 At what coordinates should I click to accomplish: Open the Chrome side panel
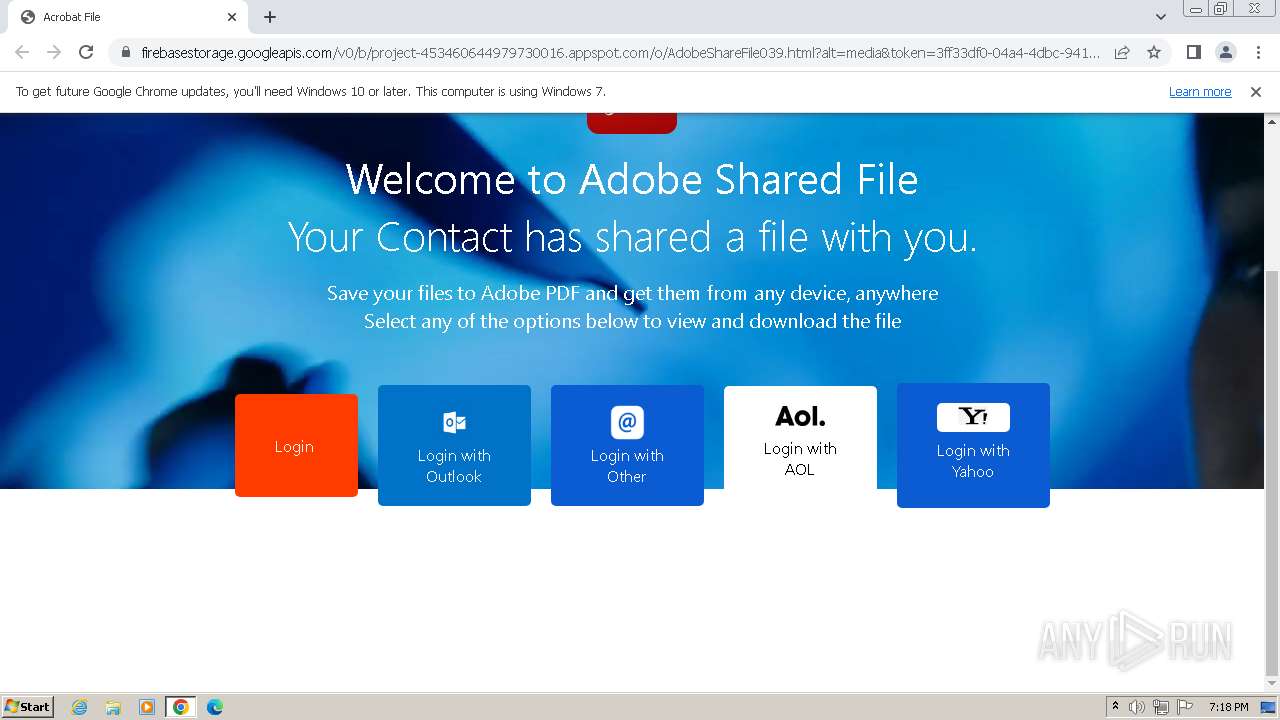point(1193,52)
